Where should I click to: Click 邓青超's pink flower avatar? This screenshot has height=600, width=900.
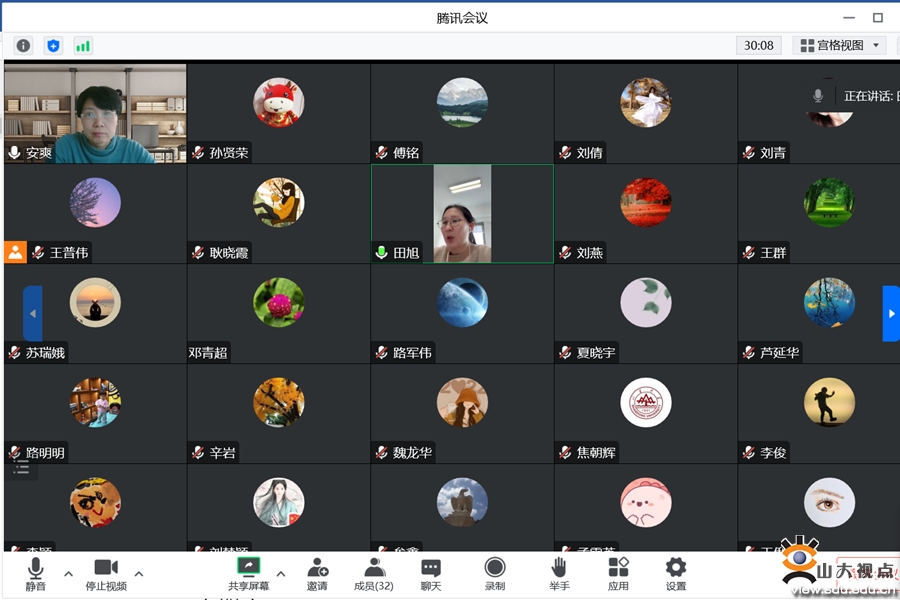point(279,302)
